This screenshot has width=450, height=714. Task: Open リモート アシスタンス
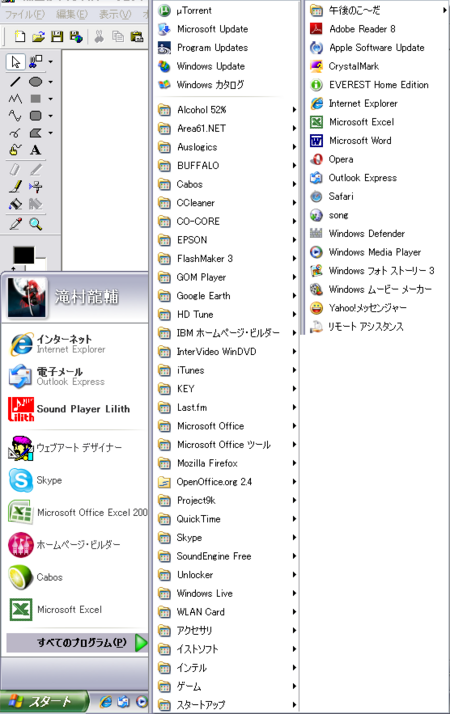click(x=377, y=327)
